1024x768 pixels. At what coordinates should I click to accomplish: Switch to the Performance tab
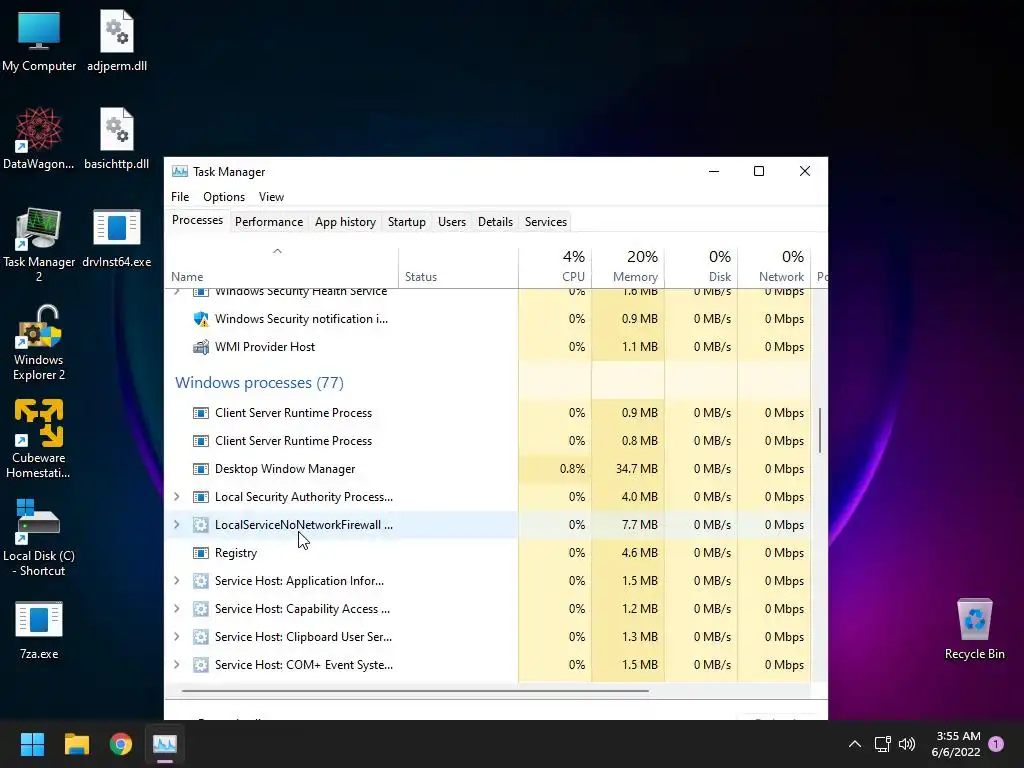269,221
